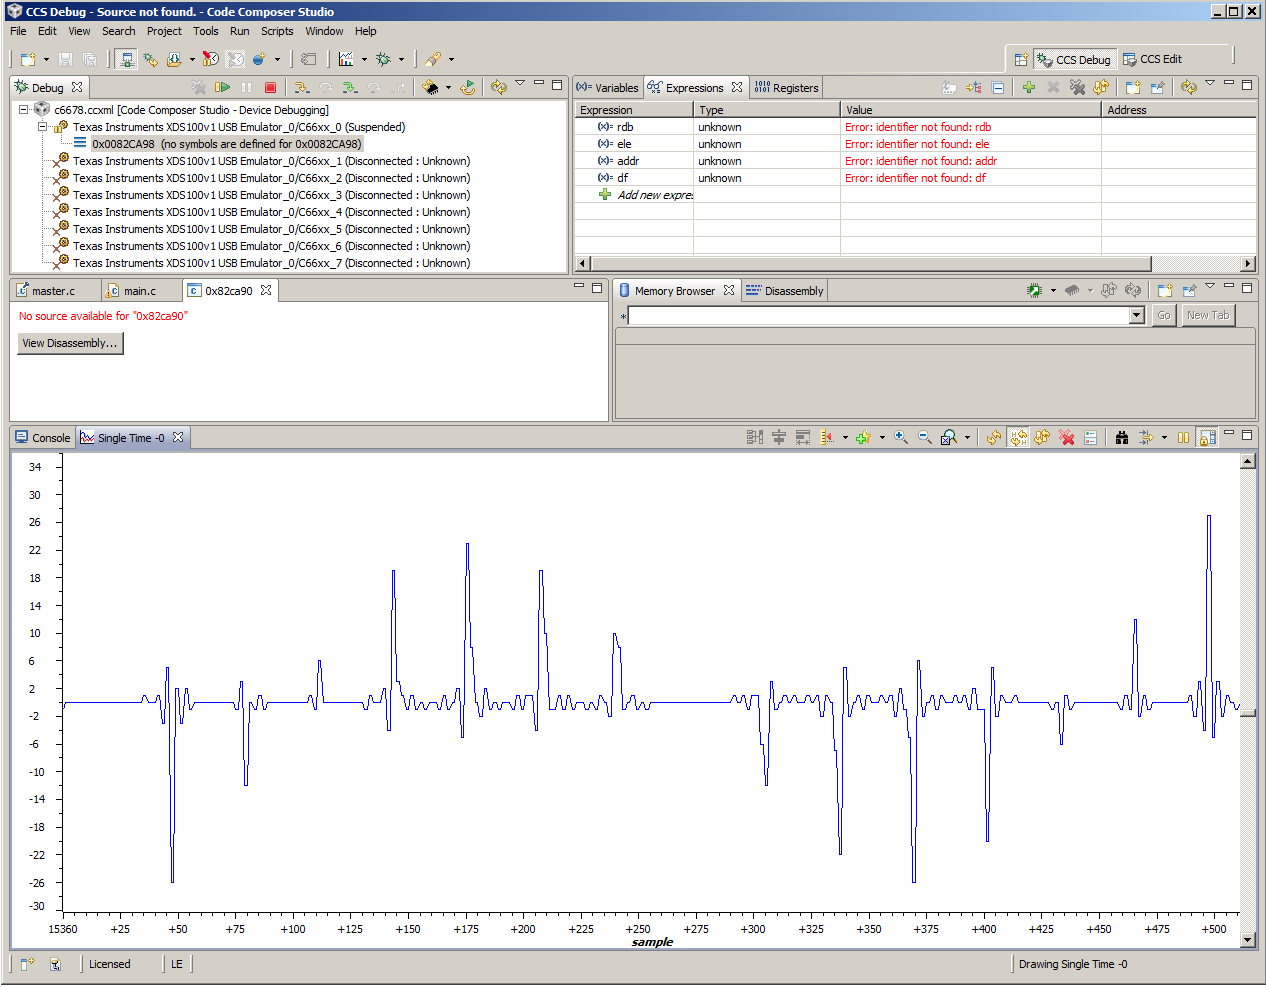This screenshot has height=987, width=1266.
Task: Open the Scripts menu
Action: [x=277, y=31]
